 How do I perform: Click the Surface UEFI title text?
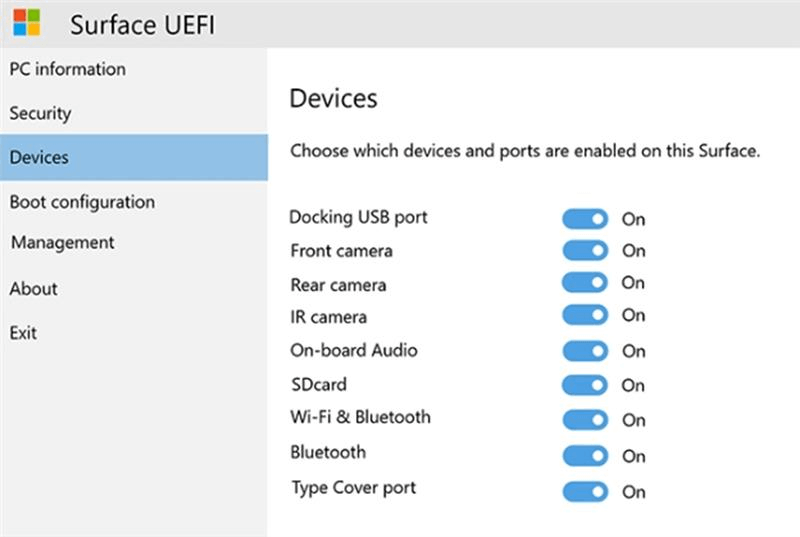[142, 24]
